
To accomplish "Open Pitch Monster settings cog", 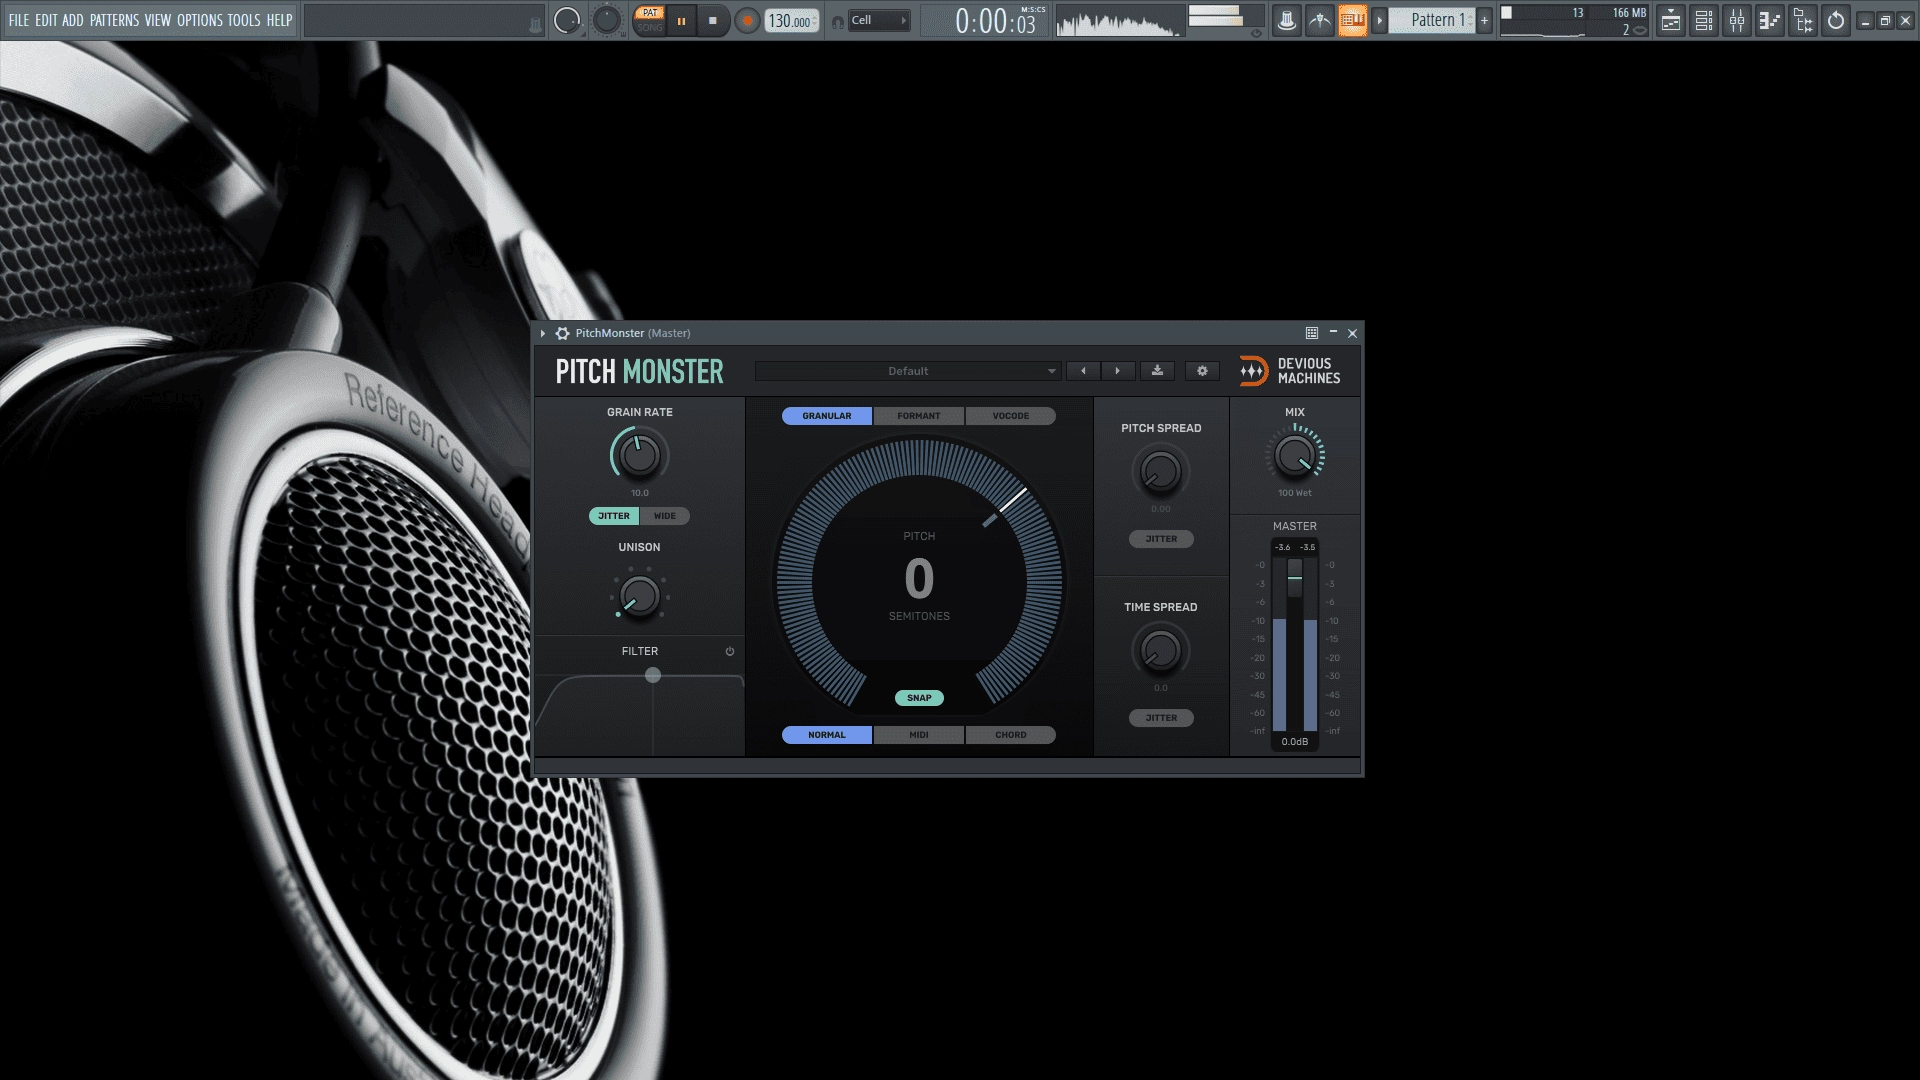I will pos(1202,371).
